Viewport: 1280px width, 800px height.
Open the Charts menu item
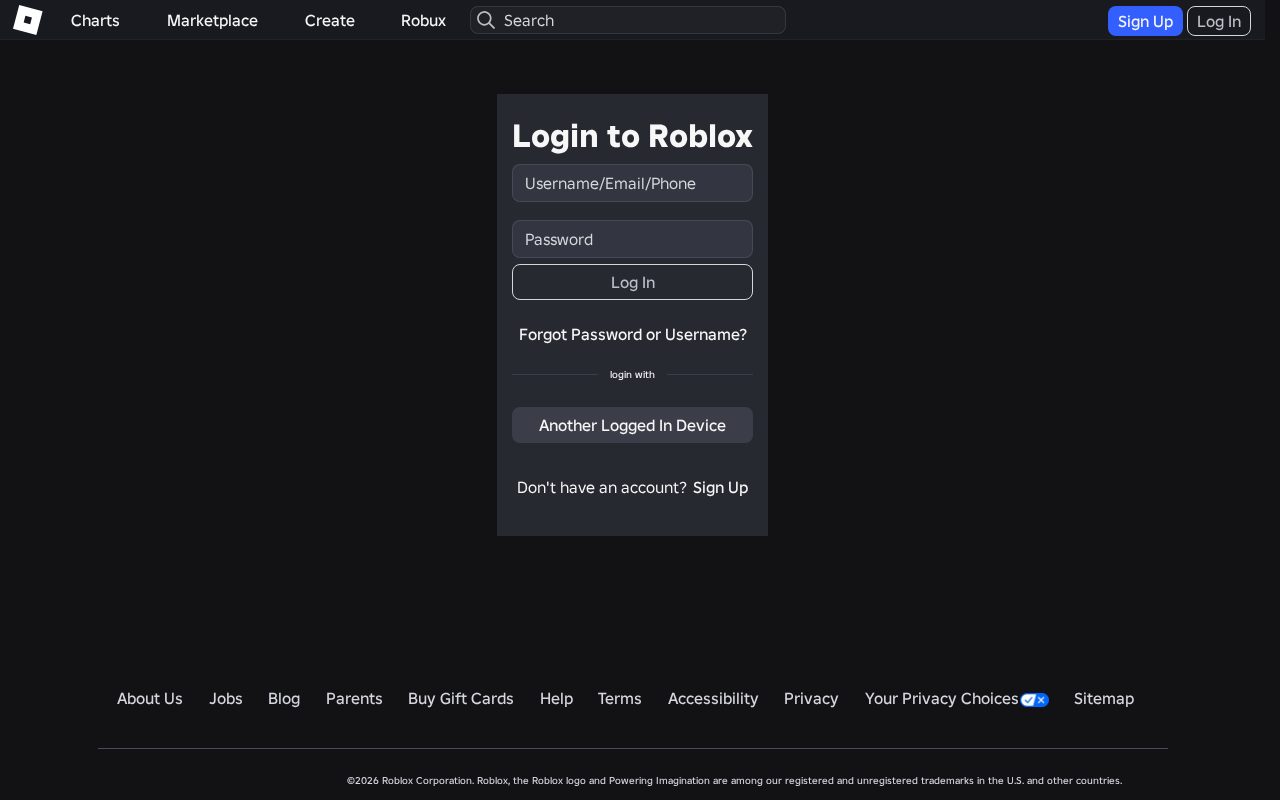coord(95,20)
